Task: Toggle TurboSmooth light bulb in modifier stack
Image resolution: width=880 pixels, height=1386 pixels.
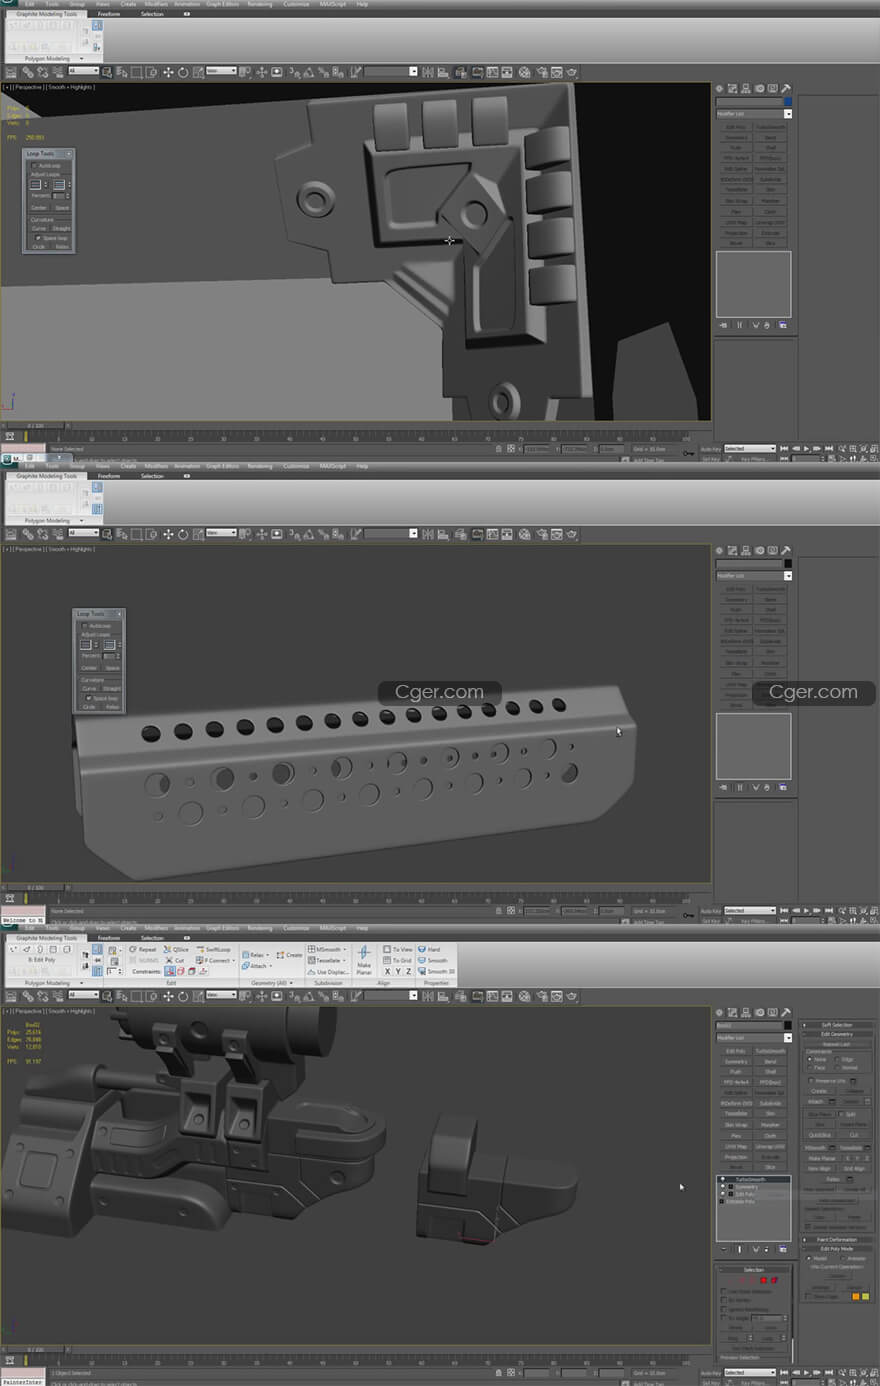Action: (x=723, y=1180)
